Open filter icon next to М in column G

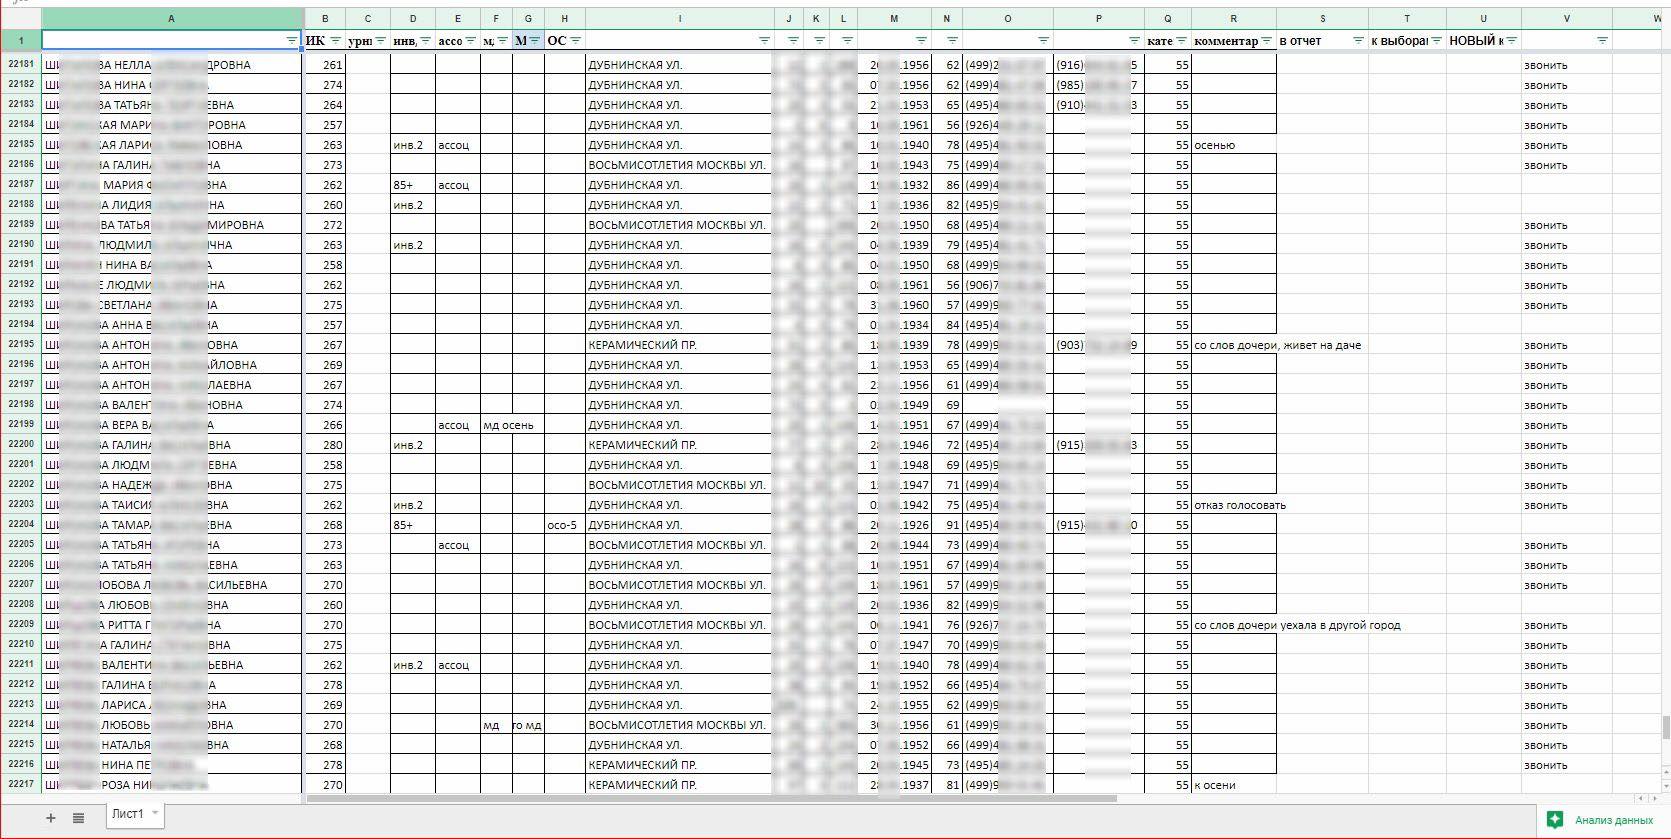(x=535, y=41)
